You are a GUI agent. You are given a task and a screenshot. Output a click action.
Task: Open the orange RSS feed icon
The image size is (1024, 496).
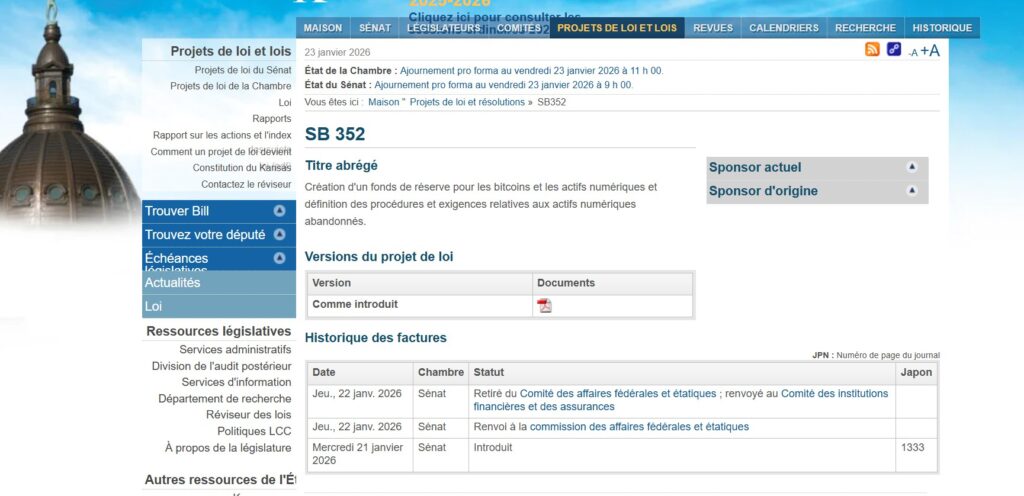click(872, 49)
